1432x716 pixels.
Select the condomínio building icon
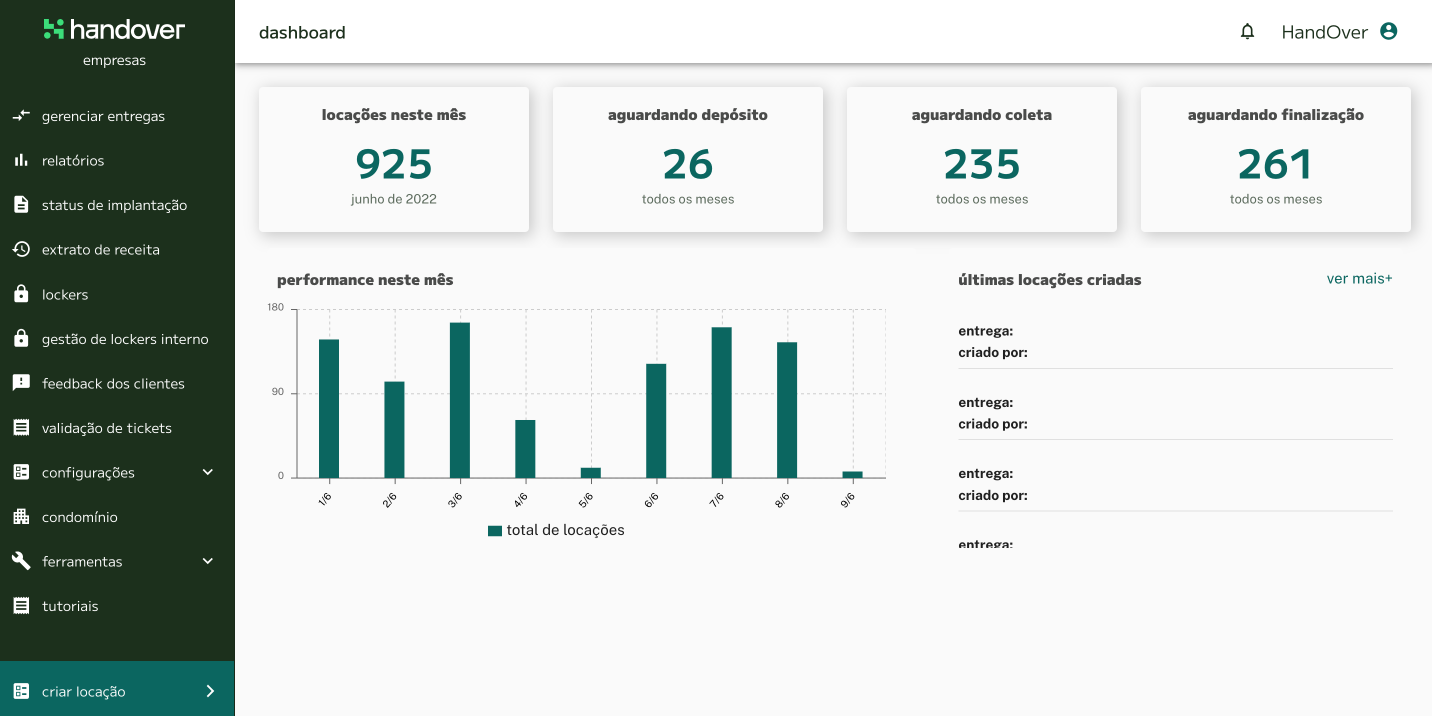pos(21,517)
